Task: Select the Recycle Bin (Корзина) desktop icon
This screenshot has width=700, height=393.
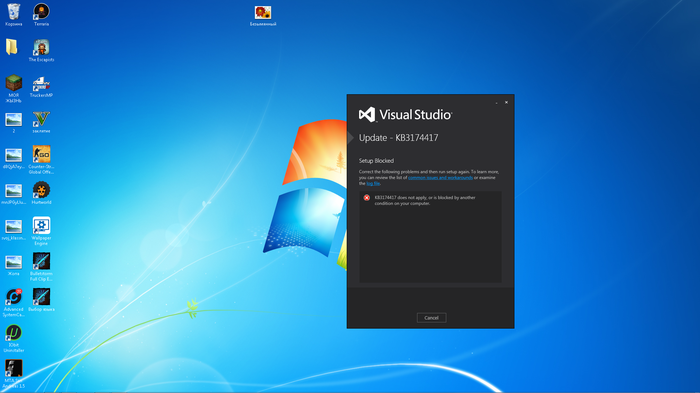Action: 13,15
